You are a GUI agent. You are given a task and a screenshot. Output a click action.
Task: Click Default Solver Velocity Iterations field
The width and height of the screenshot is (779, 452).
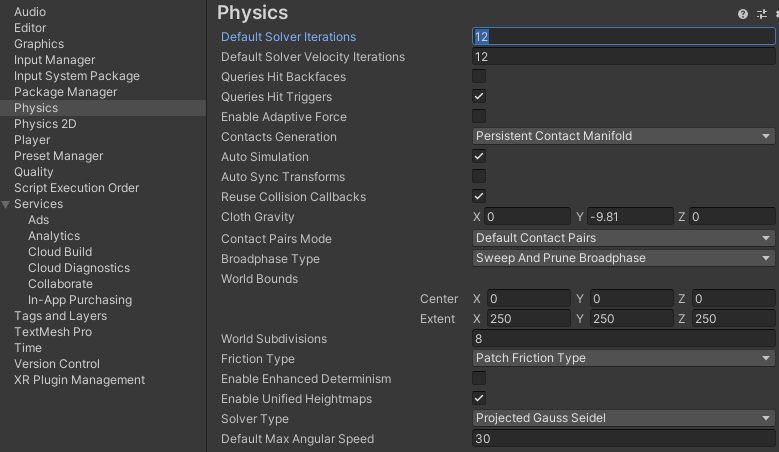click(x=623, y=57)
